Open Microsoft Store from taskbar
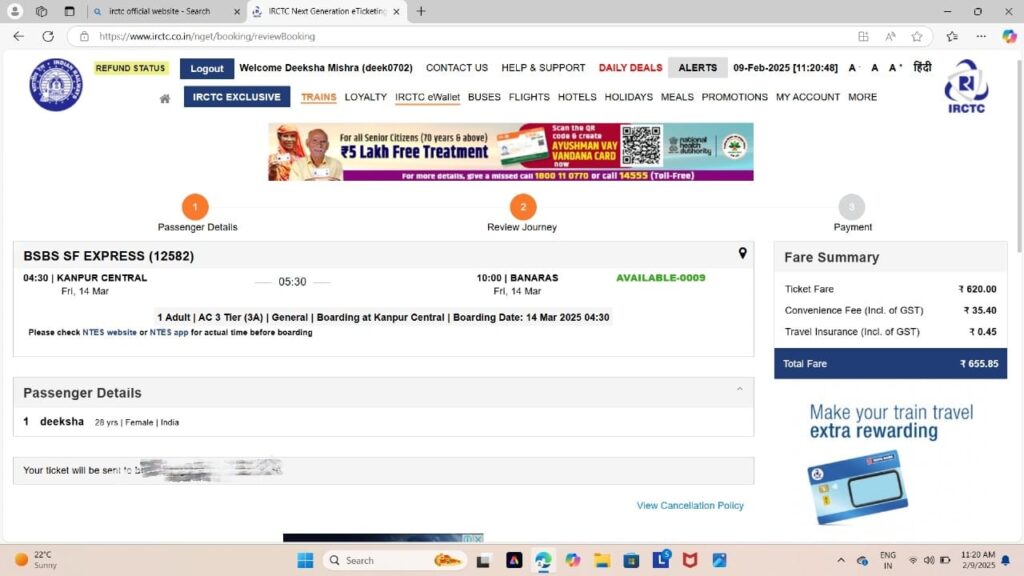Image resolution: width=1024 pixels, height=576 pixels. 631,560
